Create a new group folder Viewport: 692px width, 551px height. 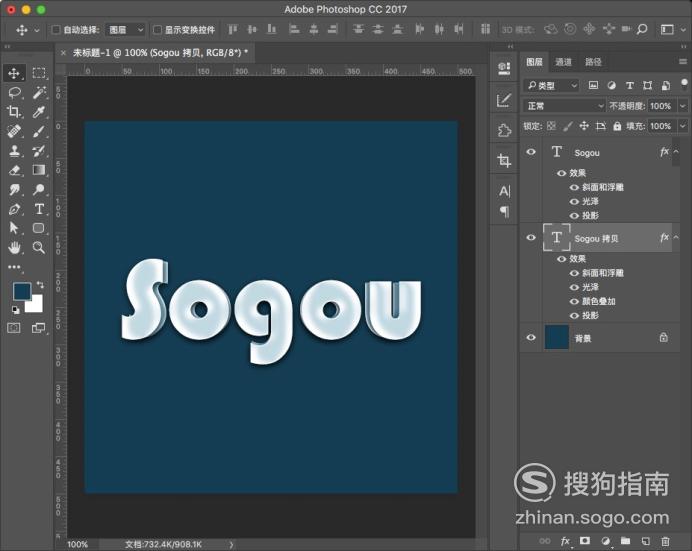pos(625,541)
